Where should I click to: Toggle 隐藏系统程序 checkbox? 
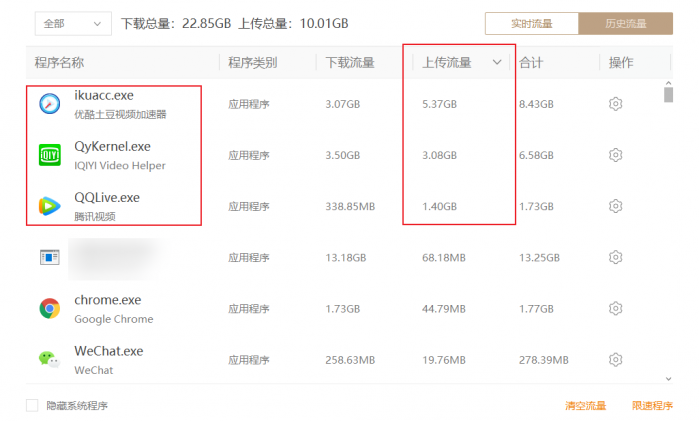coord(32,406)
